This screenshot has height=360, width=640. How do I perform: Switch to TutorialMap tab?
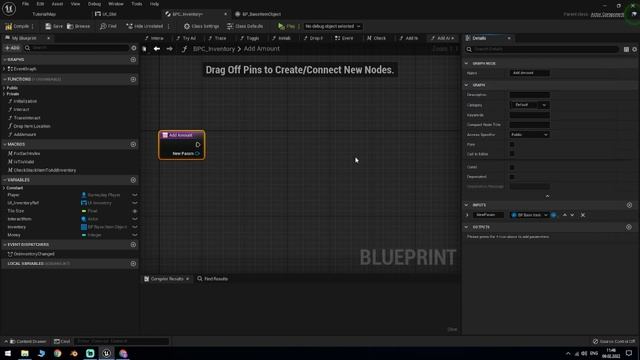[x=44, y=14]
